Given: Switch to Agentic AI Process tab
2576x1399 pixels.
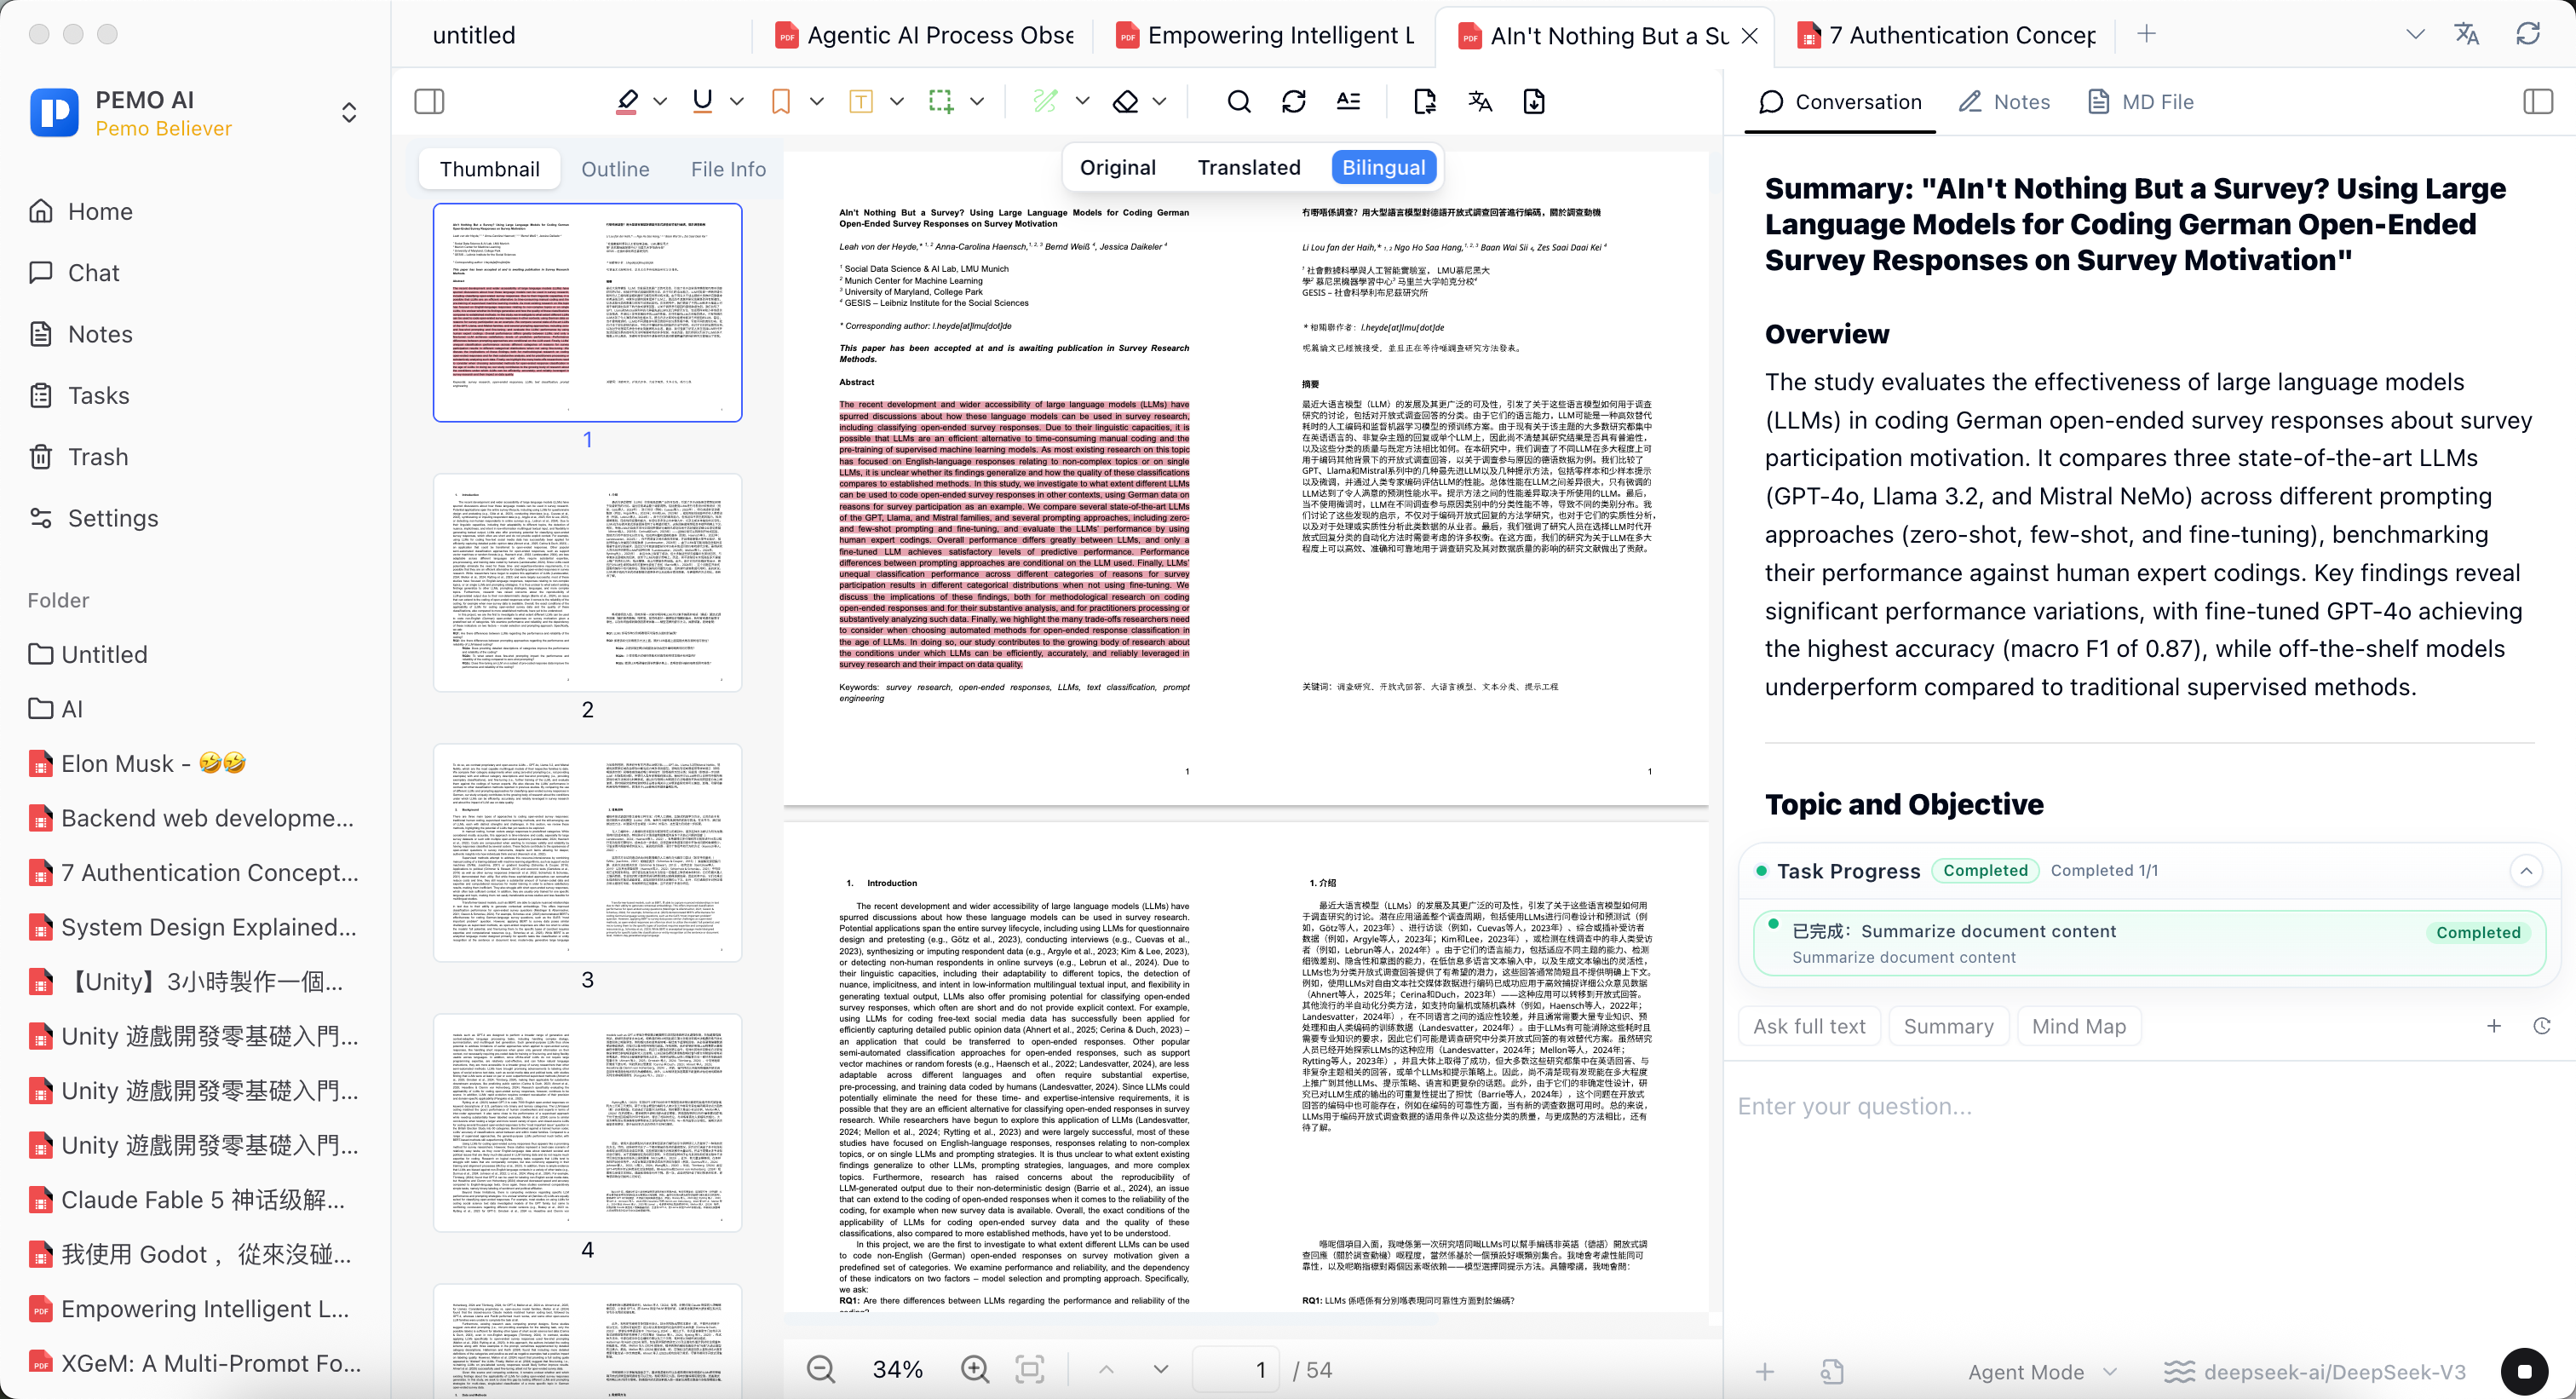Looking at the screenshot, I should pos(925,35).
